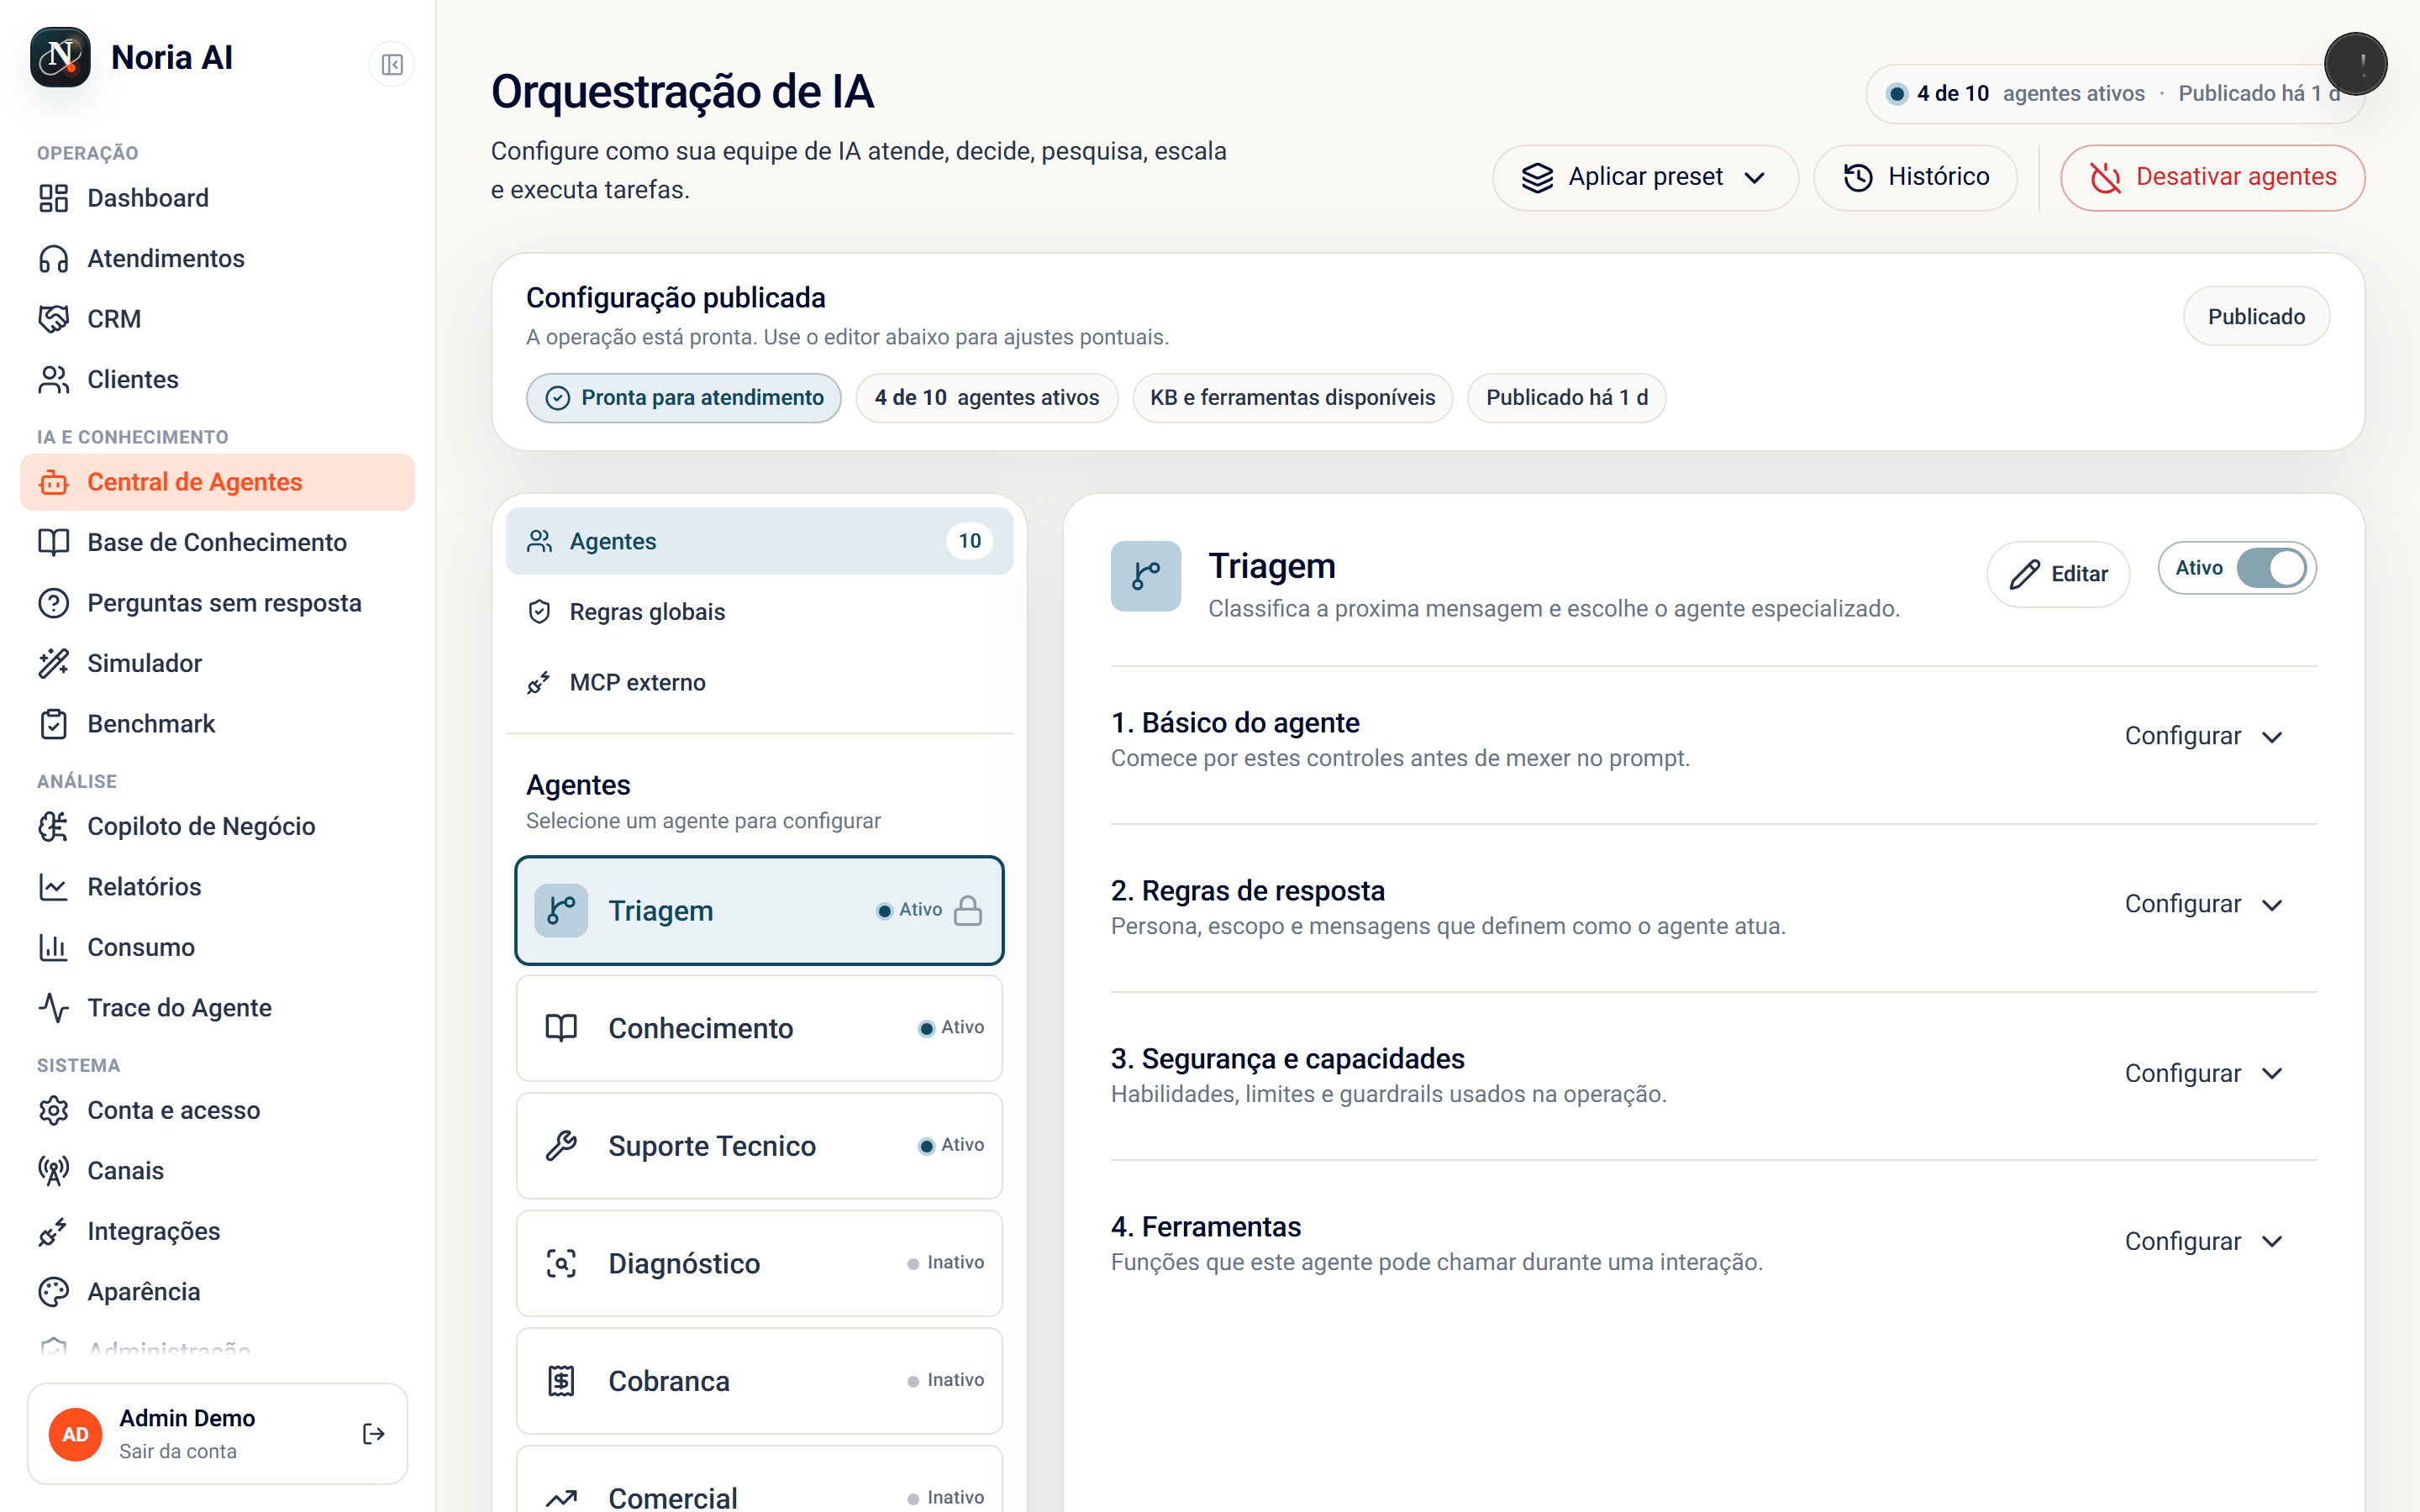Select the Agentes tab in the panel

tap(759, 541)
